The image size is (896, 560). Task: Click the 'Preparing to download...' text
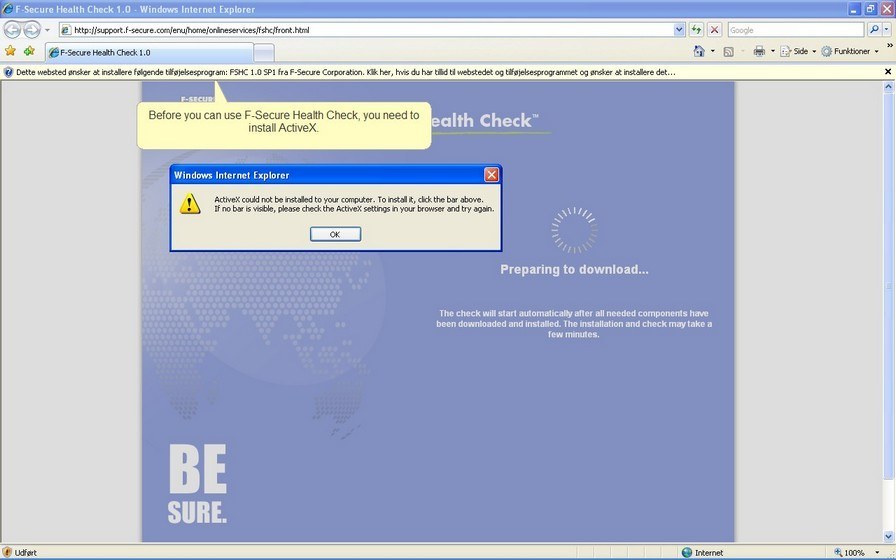[x=574, y=270]
